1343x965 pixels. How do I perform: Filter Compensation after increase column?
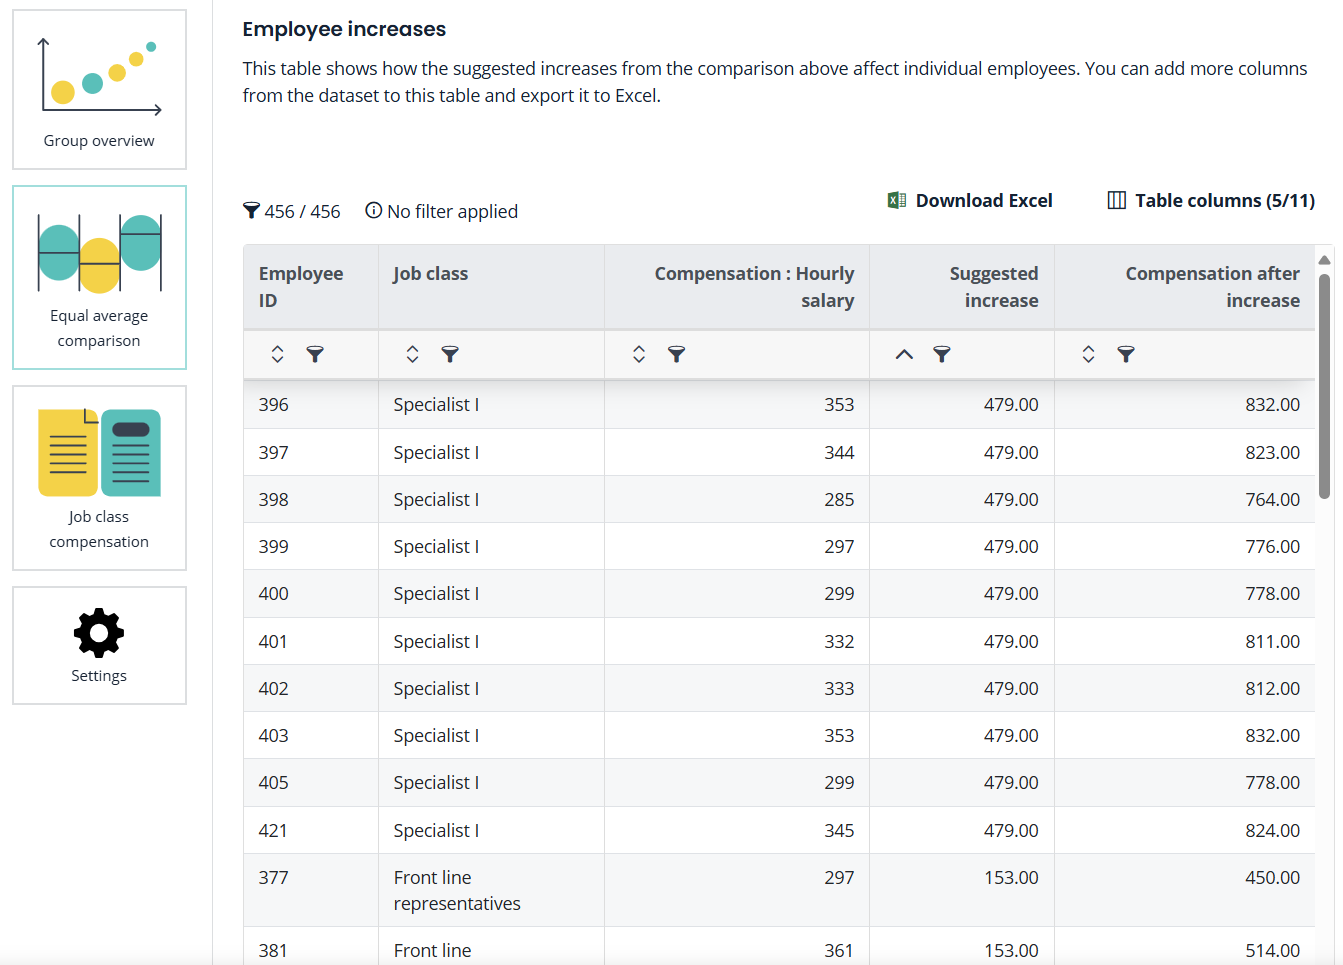coord(1126,354)
